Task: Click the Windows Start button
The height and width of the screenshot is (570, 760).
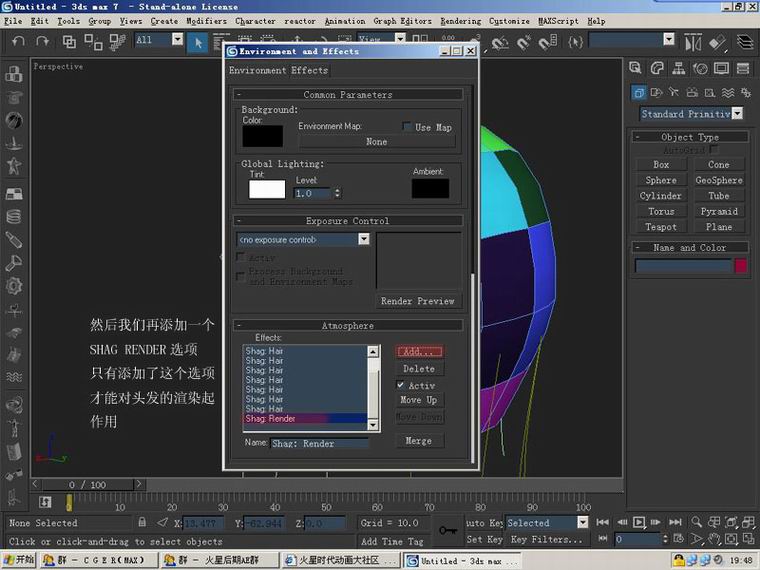Action: click(x=18, y=560)
